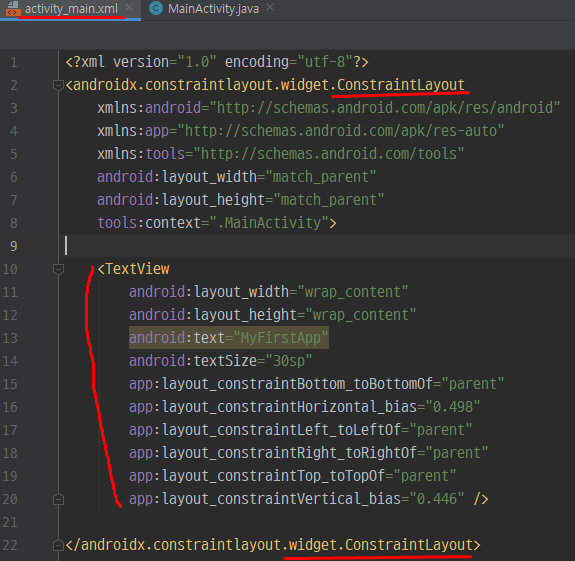Click android:layout_height="wrap_content" on line 12
This screenshot has width=575, height=561.
pos(272,315)
